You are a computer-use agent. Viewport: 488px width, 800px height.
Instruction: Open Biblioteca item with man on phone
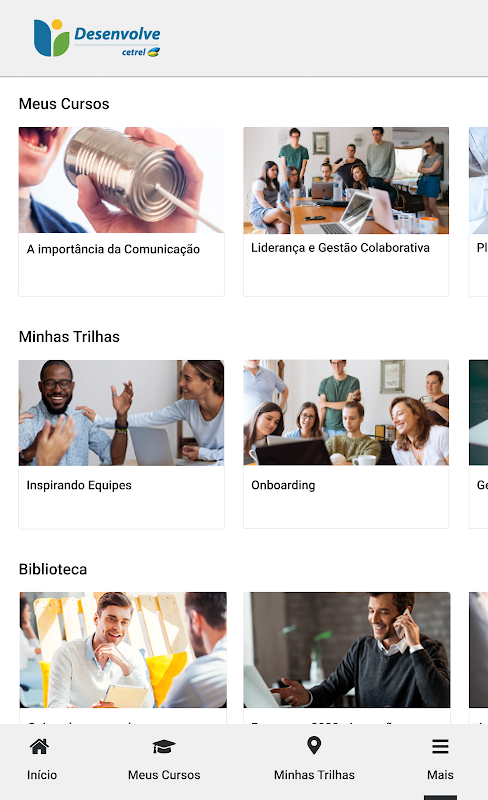(x=347, y=649)
